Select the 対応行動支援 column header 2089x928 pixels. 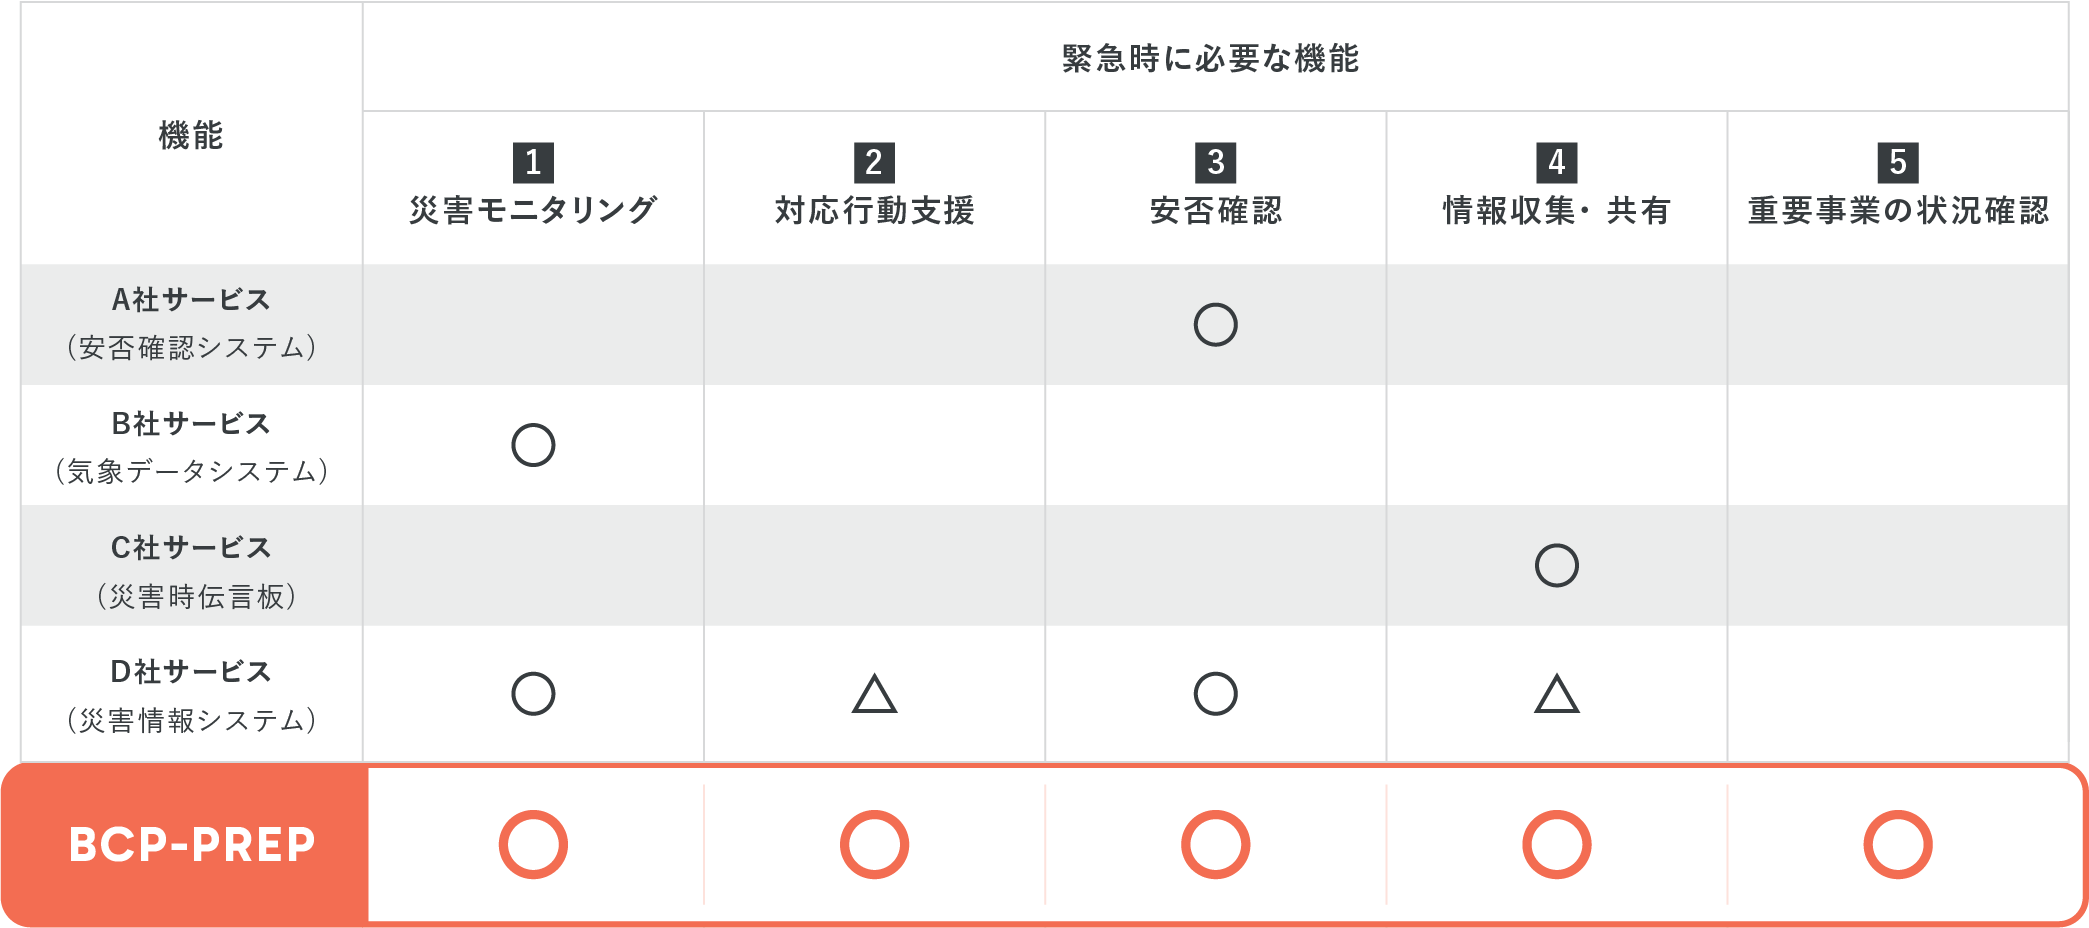[874, 210]
